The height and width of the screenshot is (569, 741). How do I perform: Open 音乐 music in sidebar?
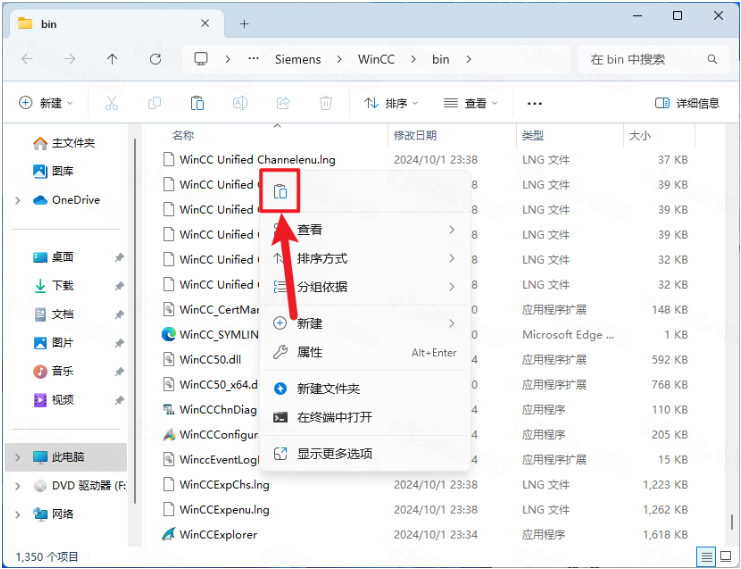(53, 371)
